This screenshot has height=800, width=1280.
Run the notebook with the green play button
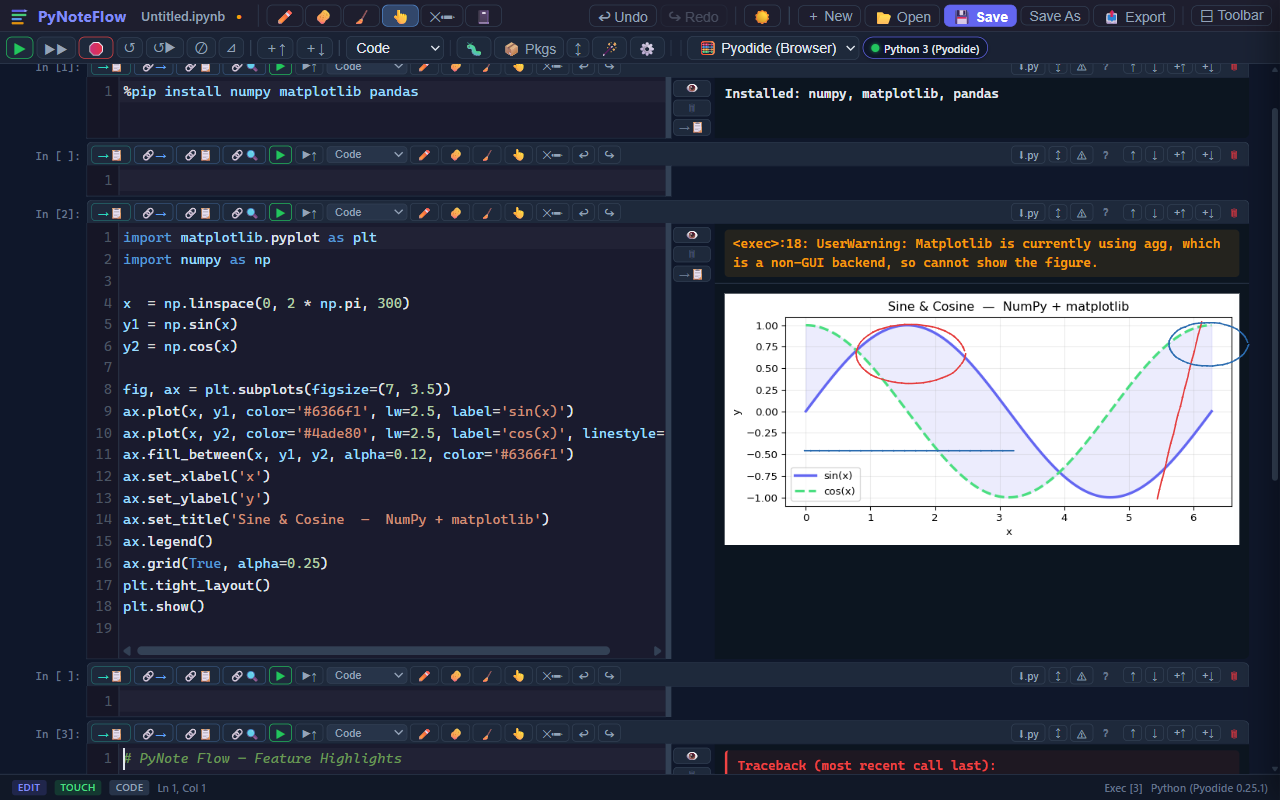(19, 48)
